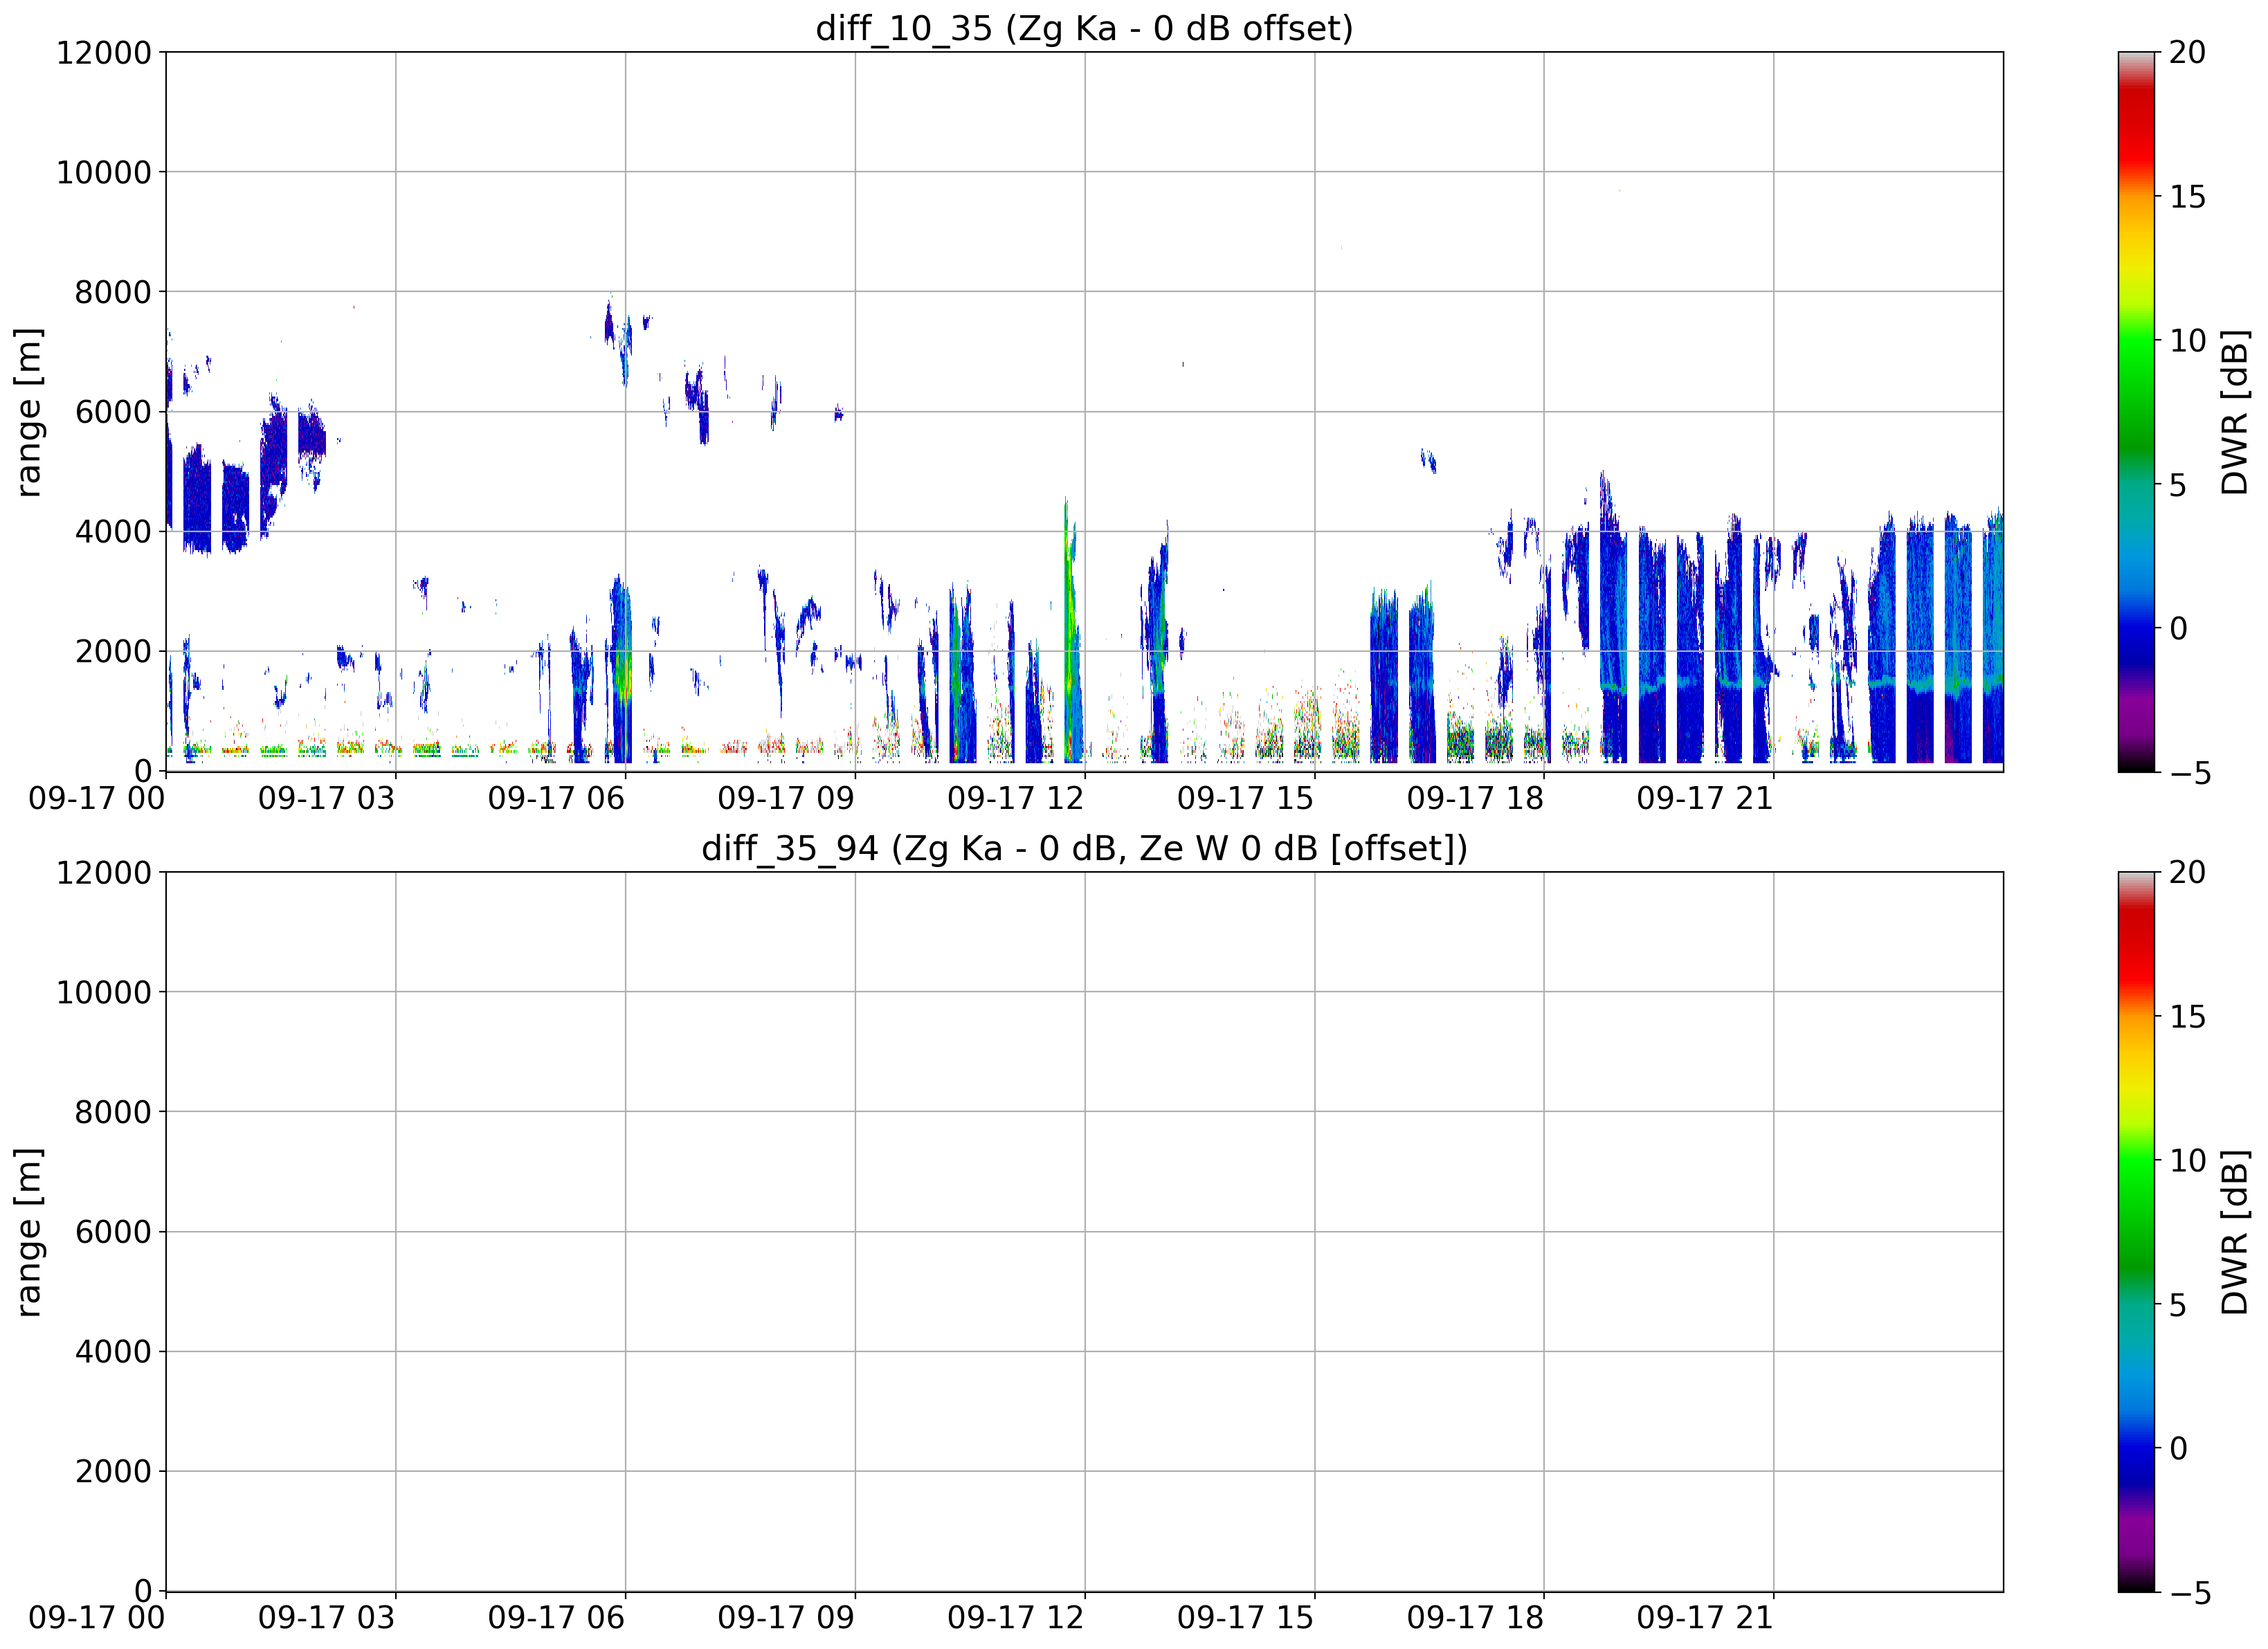Image resolution: width=2268 pixels, height=1649 pixels.
Task: Select the "range [m]" axis label of diff_10_35
Action: 29,412
